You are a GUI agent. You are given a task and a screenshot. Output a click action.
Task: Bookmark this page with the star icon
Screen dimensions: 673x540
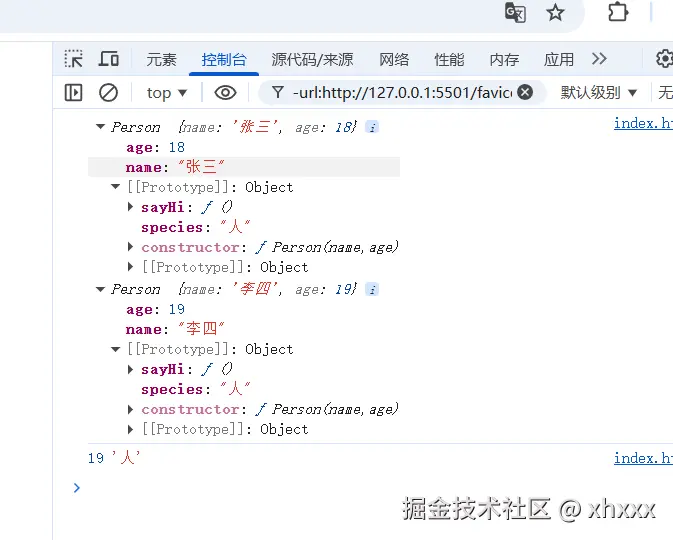(x=555, y=12)
